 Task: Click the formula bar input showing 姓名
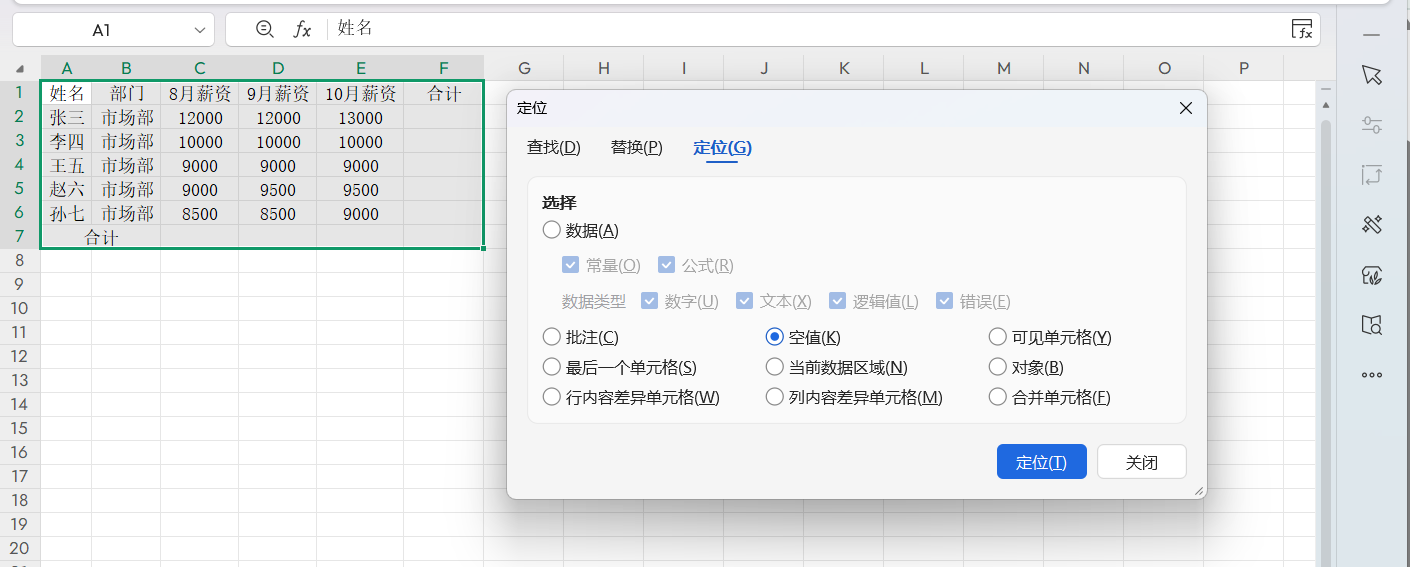800,30
